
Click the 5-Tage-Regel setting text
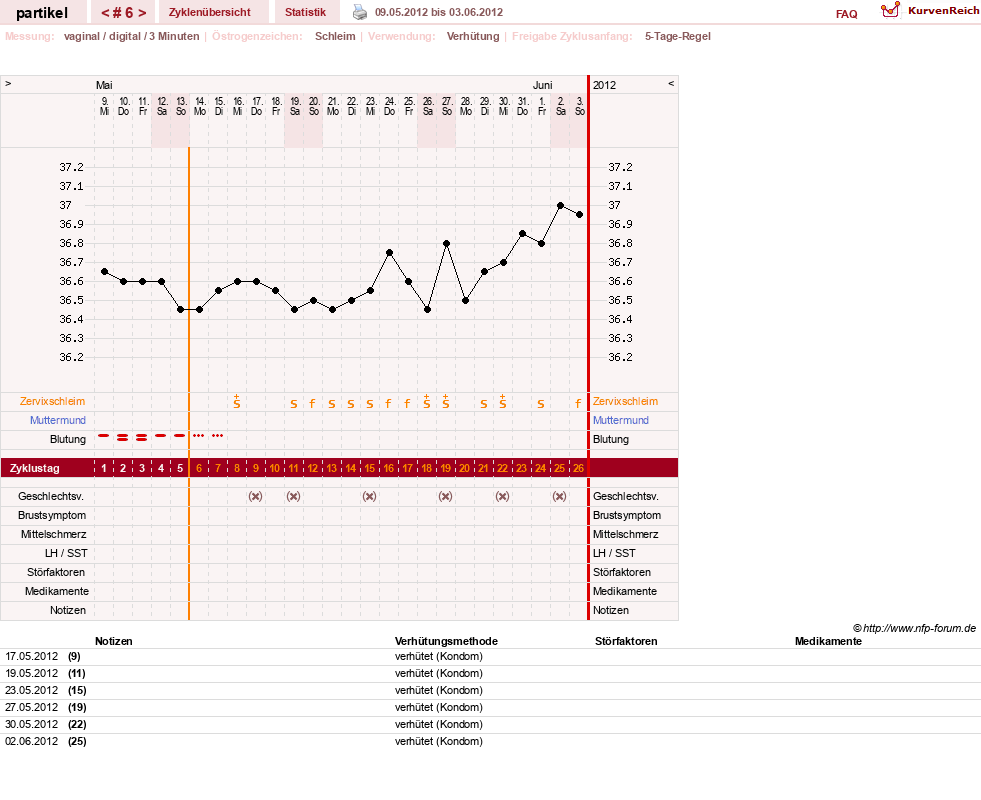click(678, 36)
